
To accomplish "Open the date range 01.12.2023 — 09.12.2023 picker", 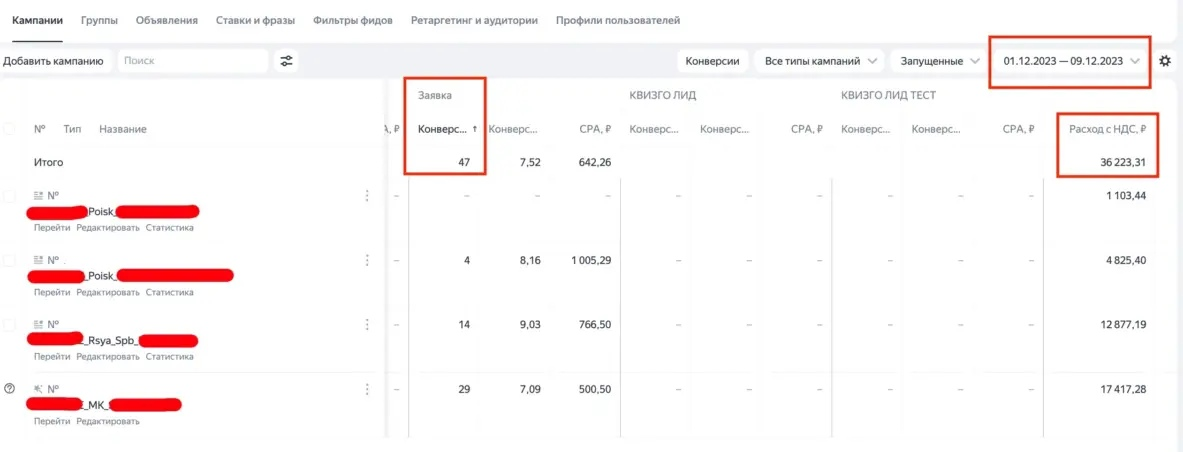I will tap(1071, 61).
